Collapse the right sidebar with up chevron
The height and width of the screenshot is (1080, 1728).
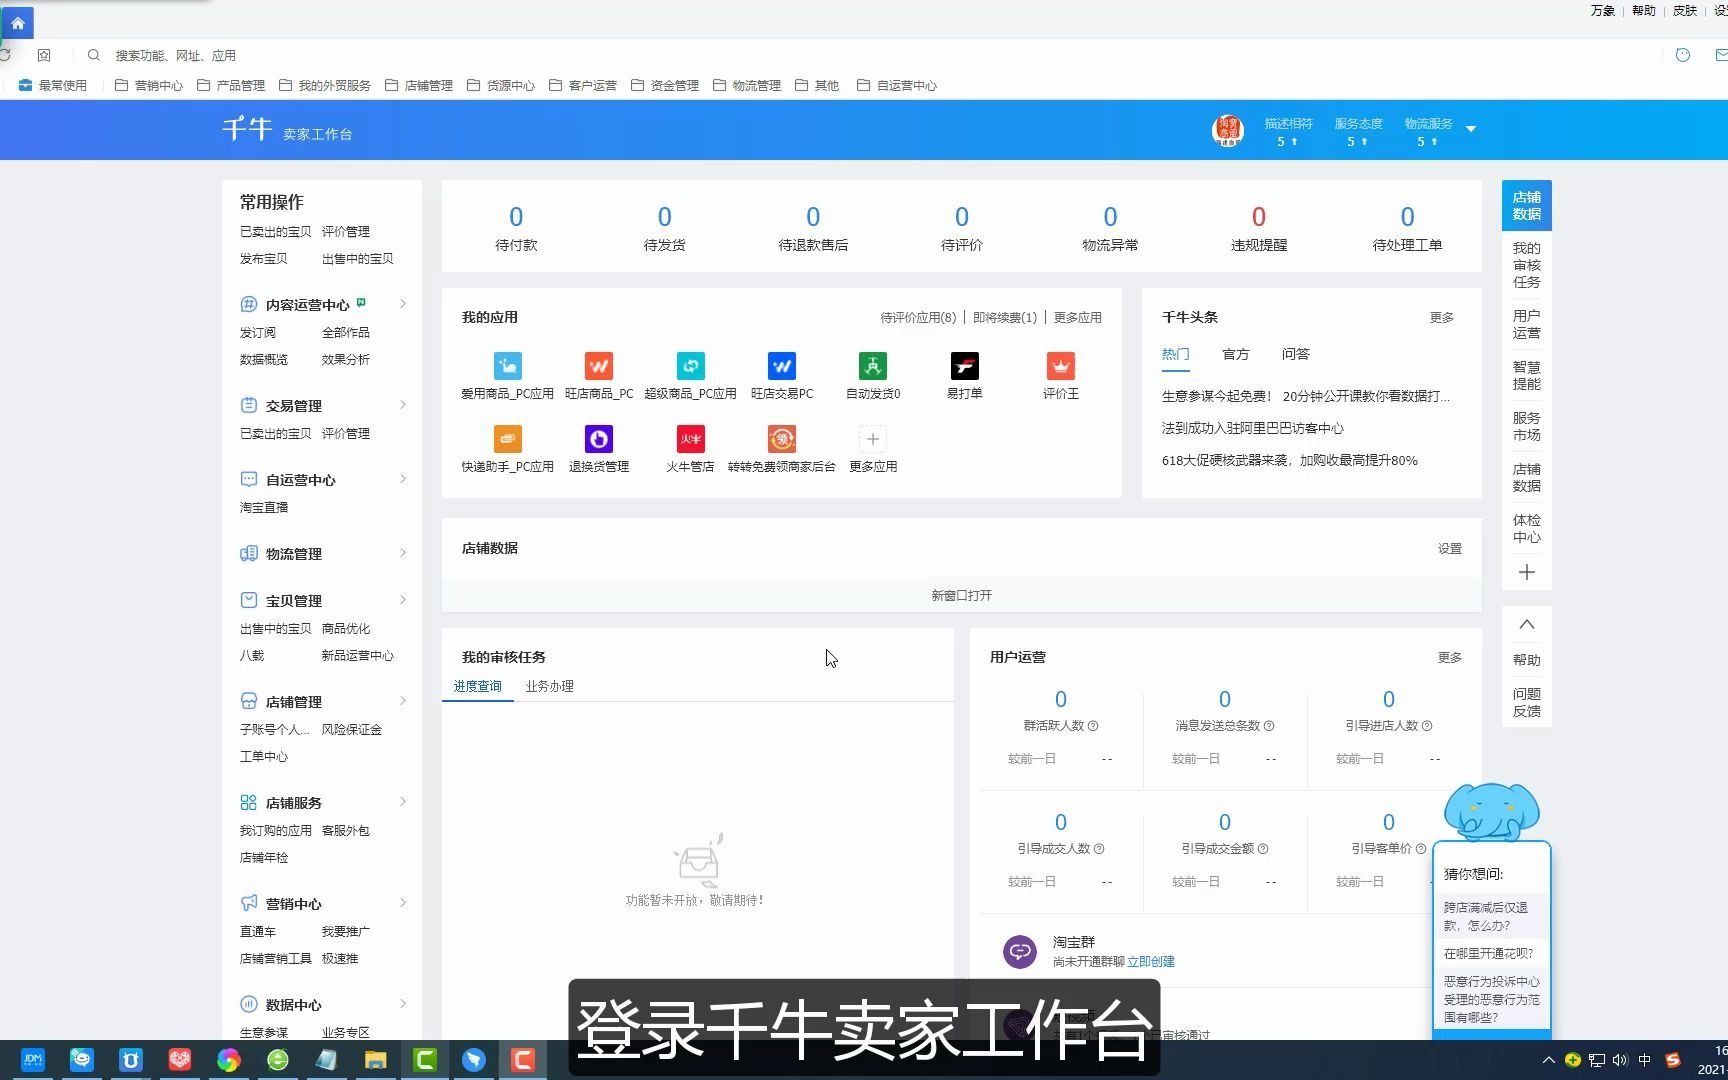point(1527,624)
